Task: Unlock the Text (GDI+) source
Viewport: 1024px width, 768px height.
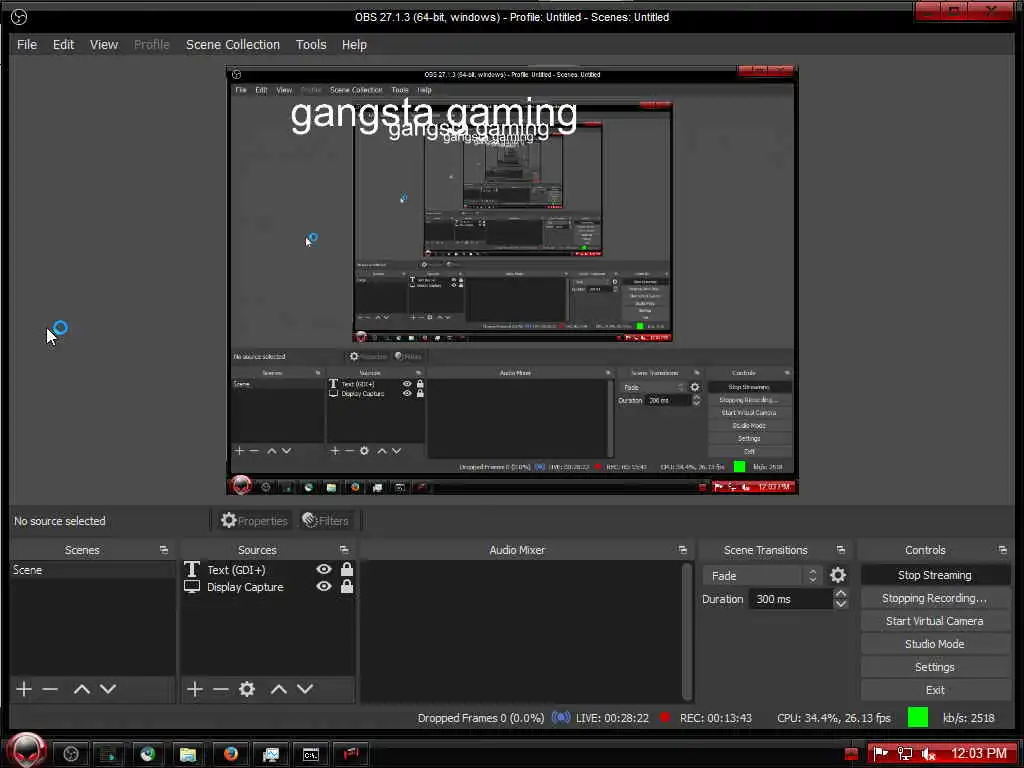Action: coord(347,569)
